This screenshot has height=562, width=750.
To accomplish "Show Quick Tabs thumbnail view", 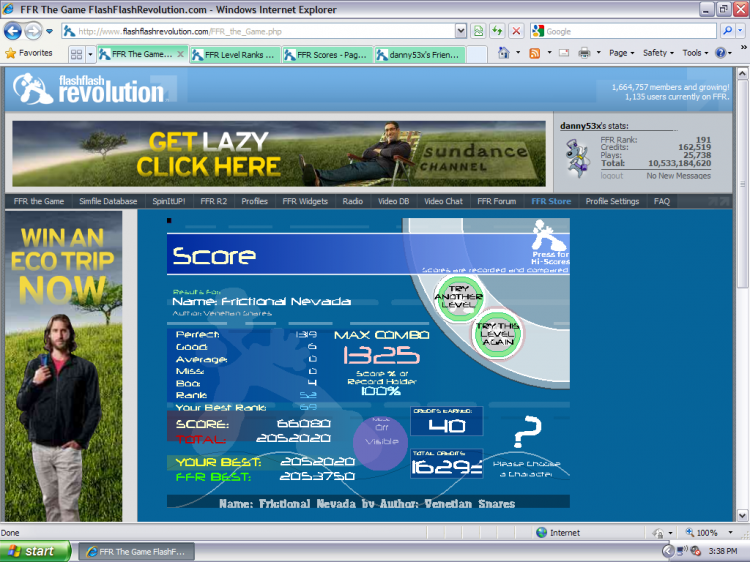I will point(76,54).
